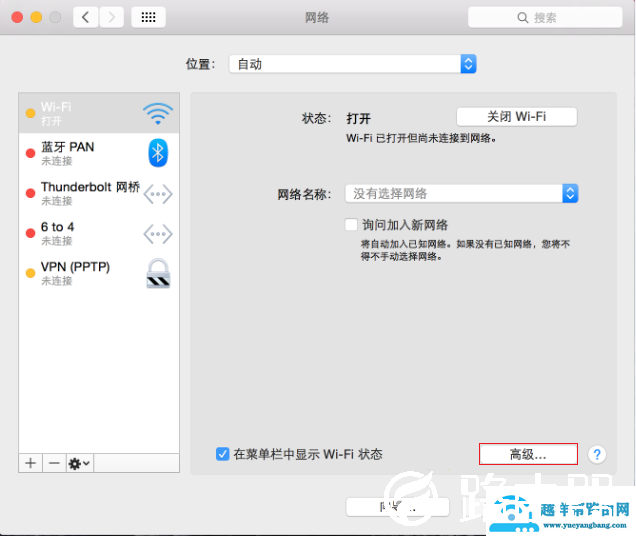Remove selected service with minus button

(x=54, y=463)
